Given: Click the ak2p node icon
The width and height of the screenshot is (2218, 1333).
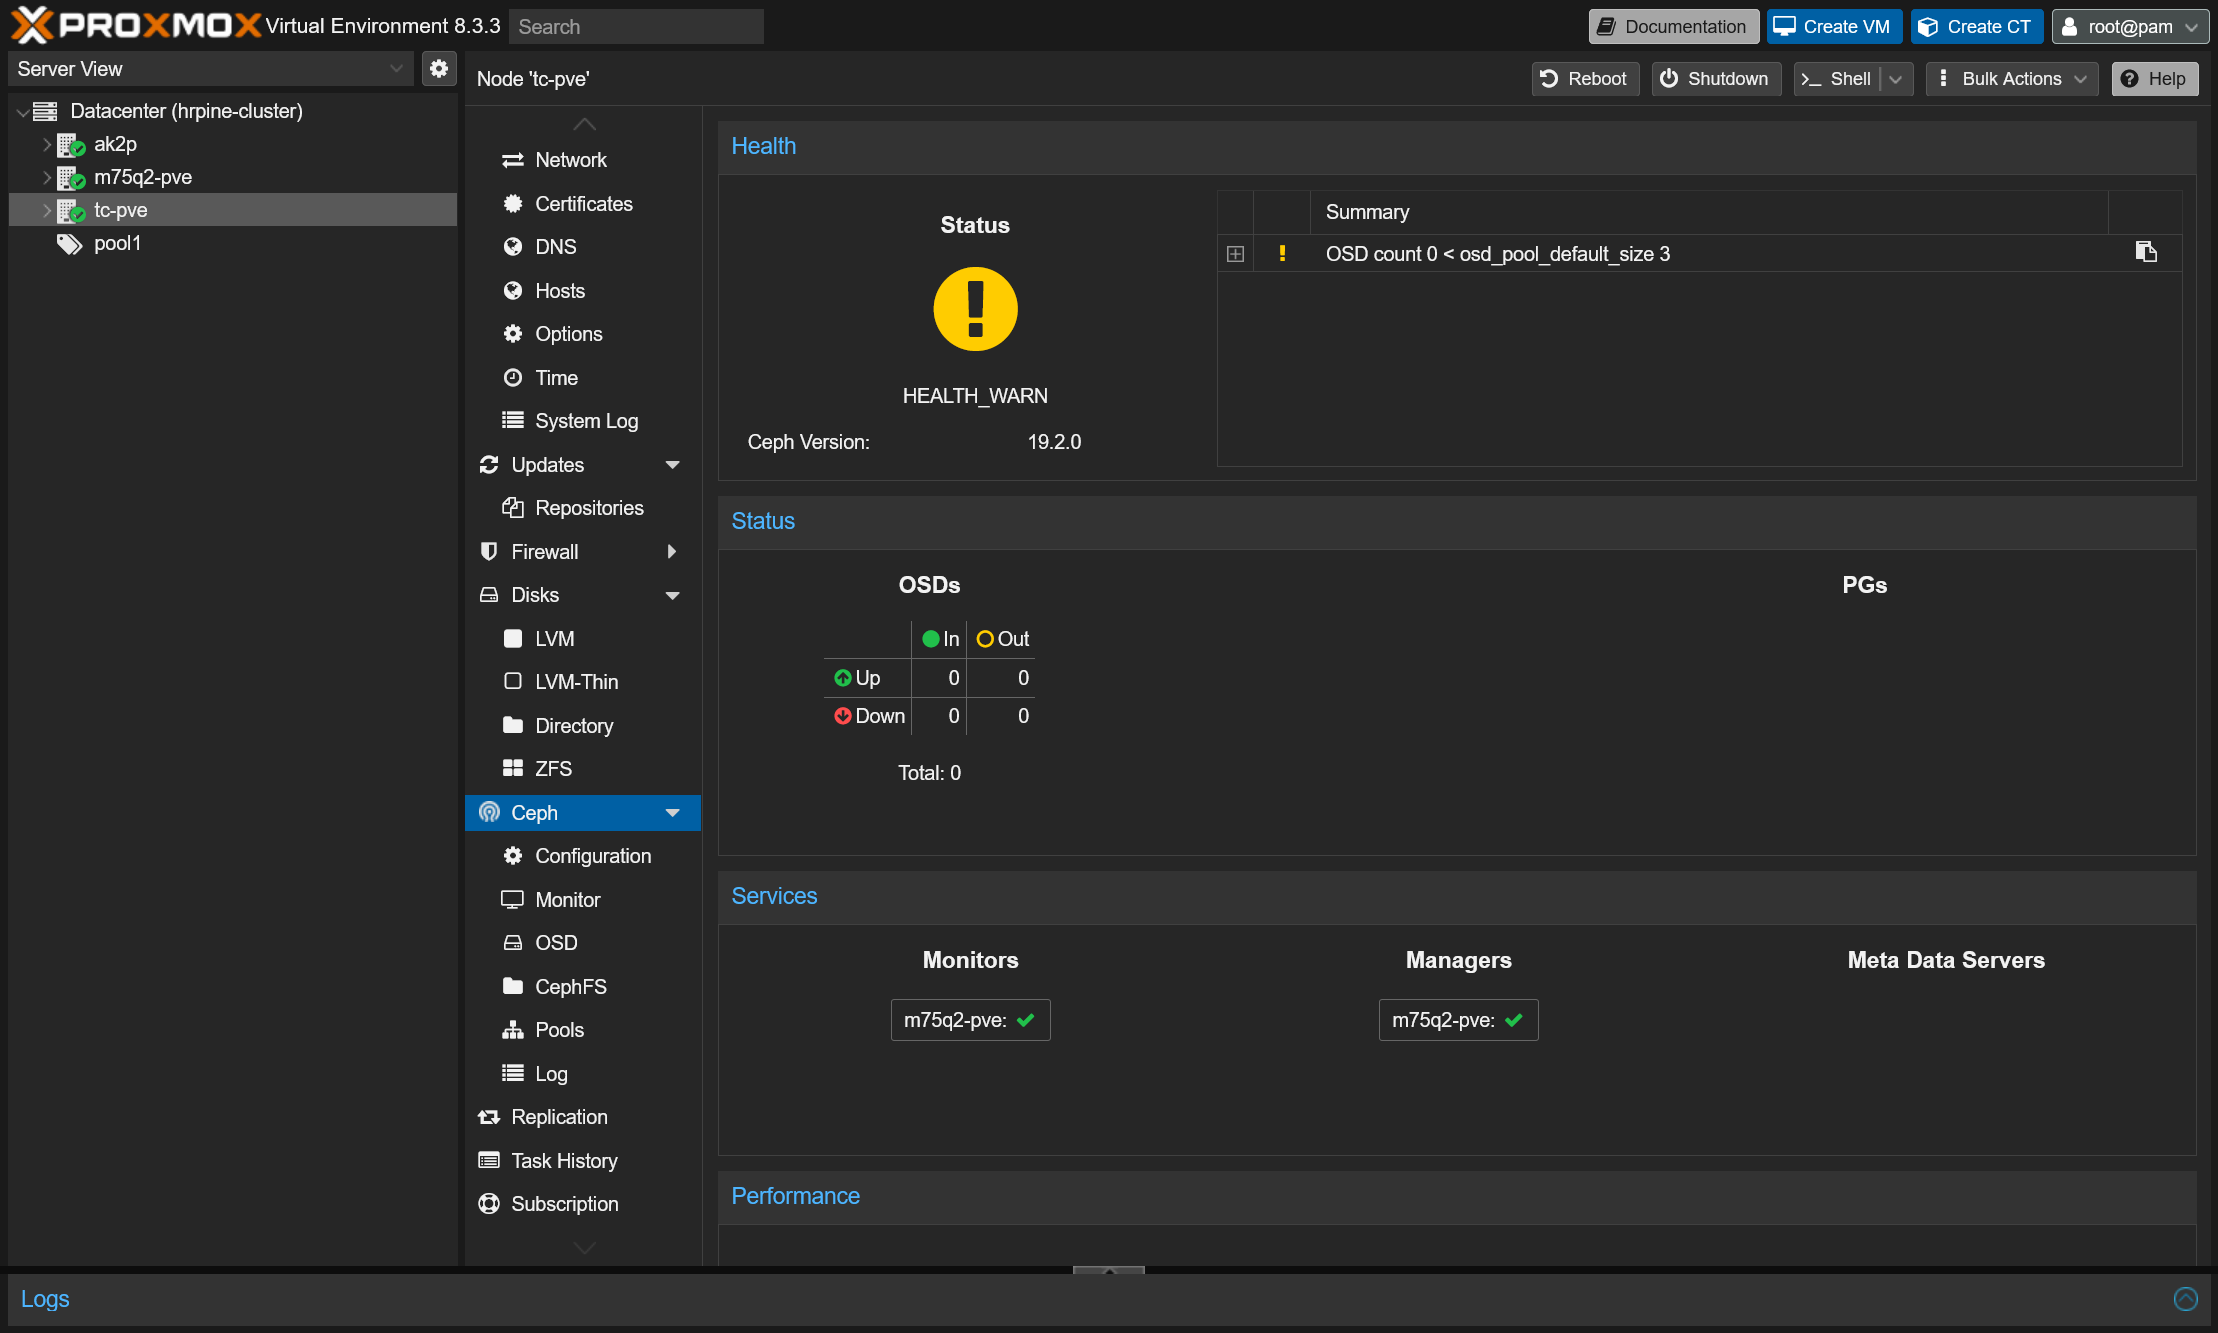Looking at the screenshot, I should click(70, 144).
